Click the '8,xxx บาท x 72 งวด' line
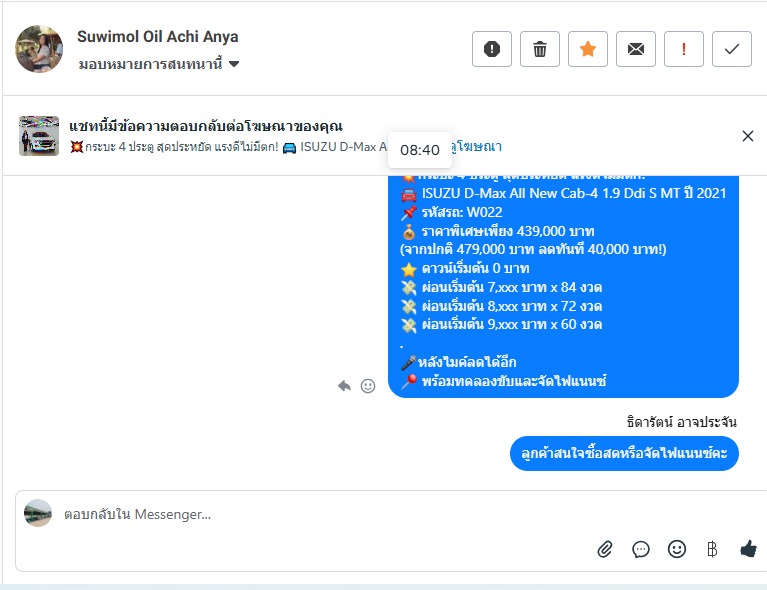Screen dimensions: 767x590 [x=501, y=306]
